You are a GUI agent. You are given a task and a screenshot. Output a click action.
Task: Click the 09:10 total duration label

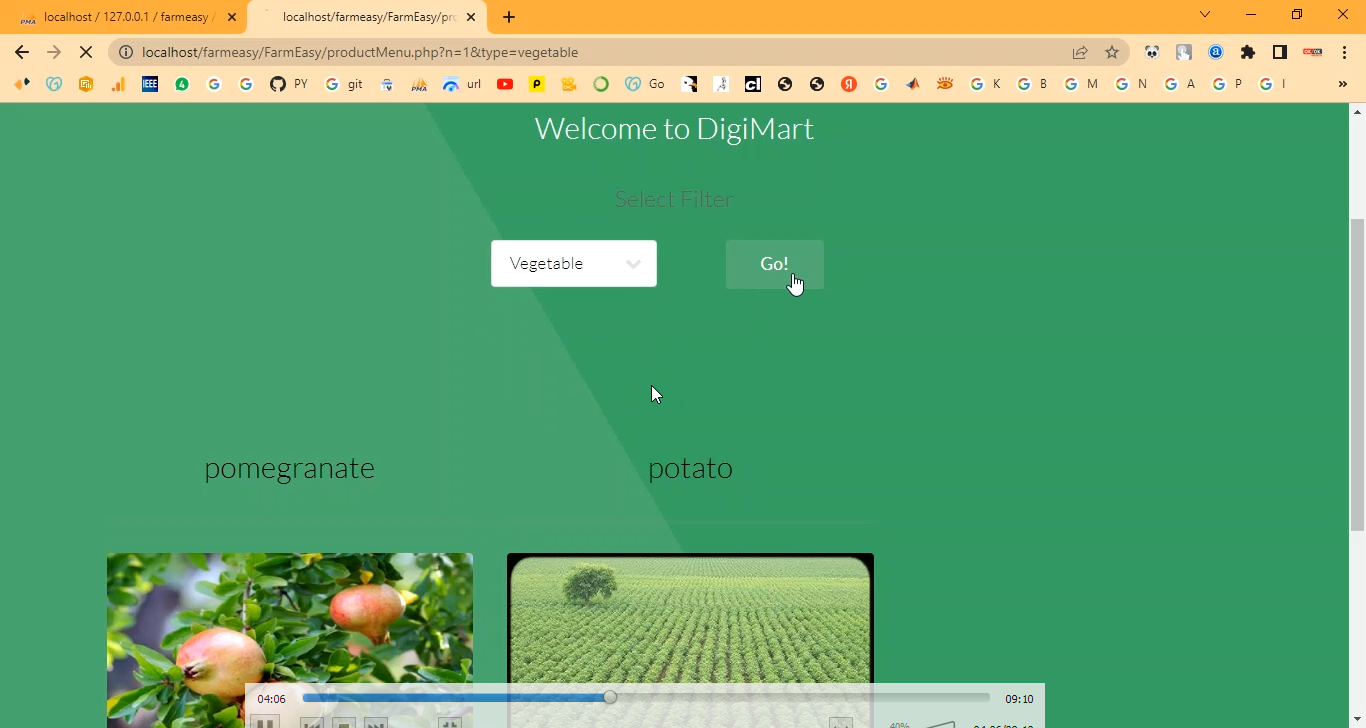(x=1019, y=699)
